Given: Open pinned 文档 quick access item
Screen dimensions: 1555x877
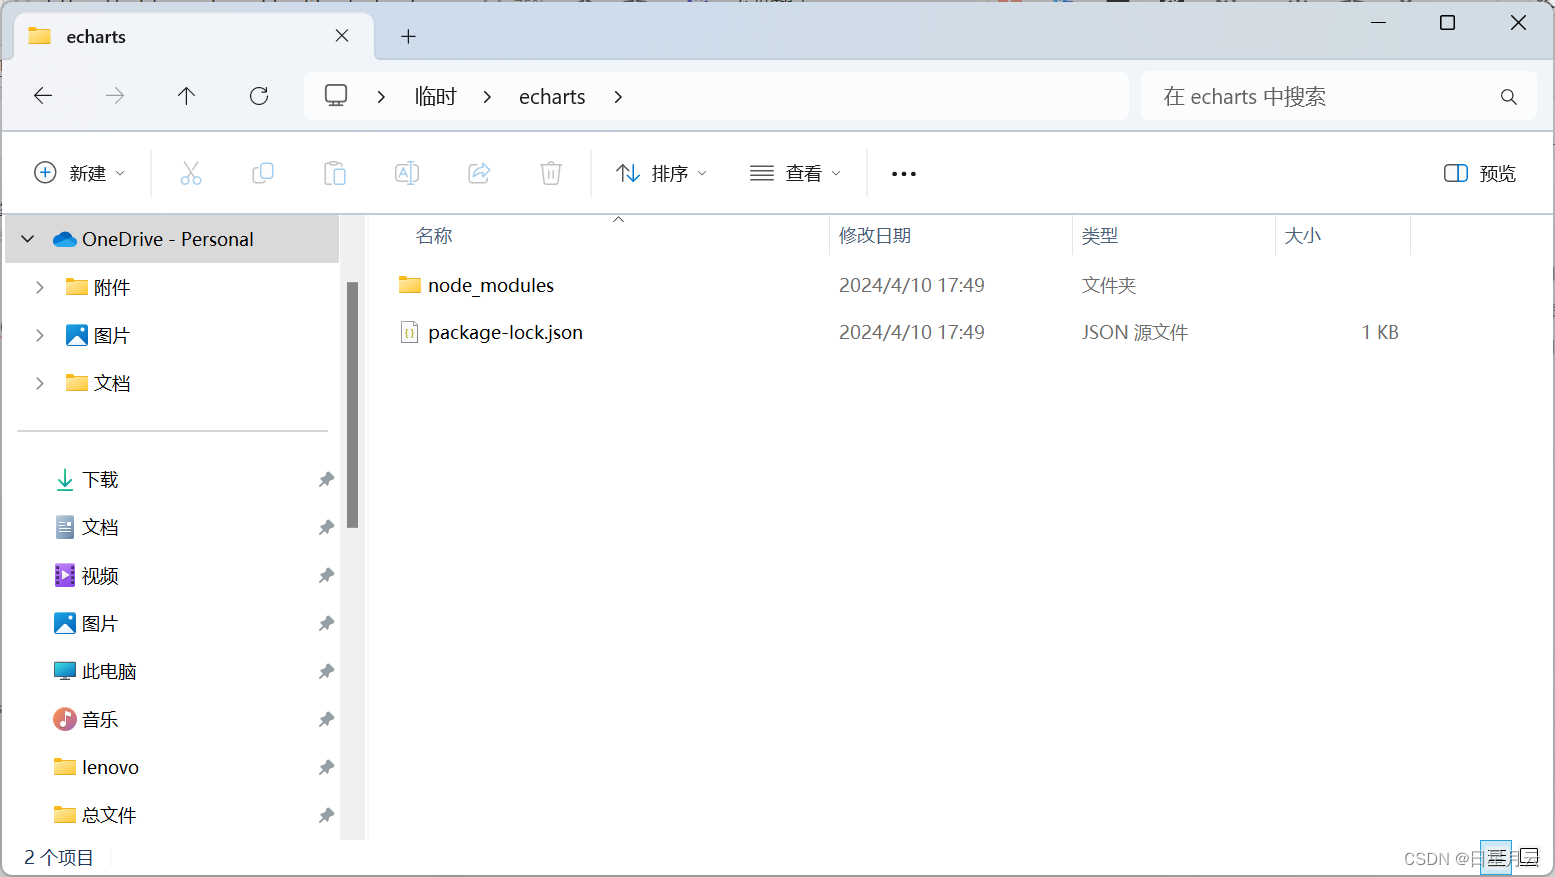Looking at the screenshot, I should coord(100,527).
